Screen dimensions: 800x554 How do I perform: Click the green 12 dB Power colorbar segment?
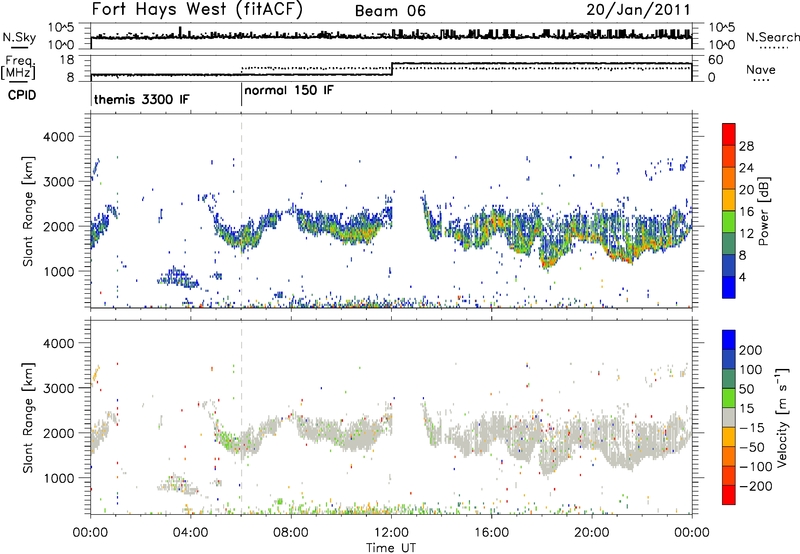[x=729, y=221]
